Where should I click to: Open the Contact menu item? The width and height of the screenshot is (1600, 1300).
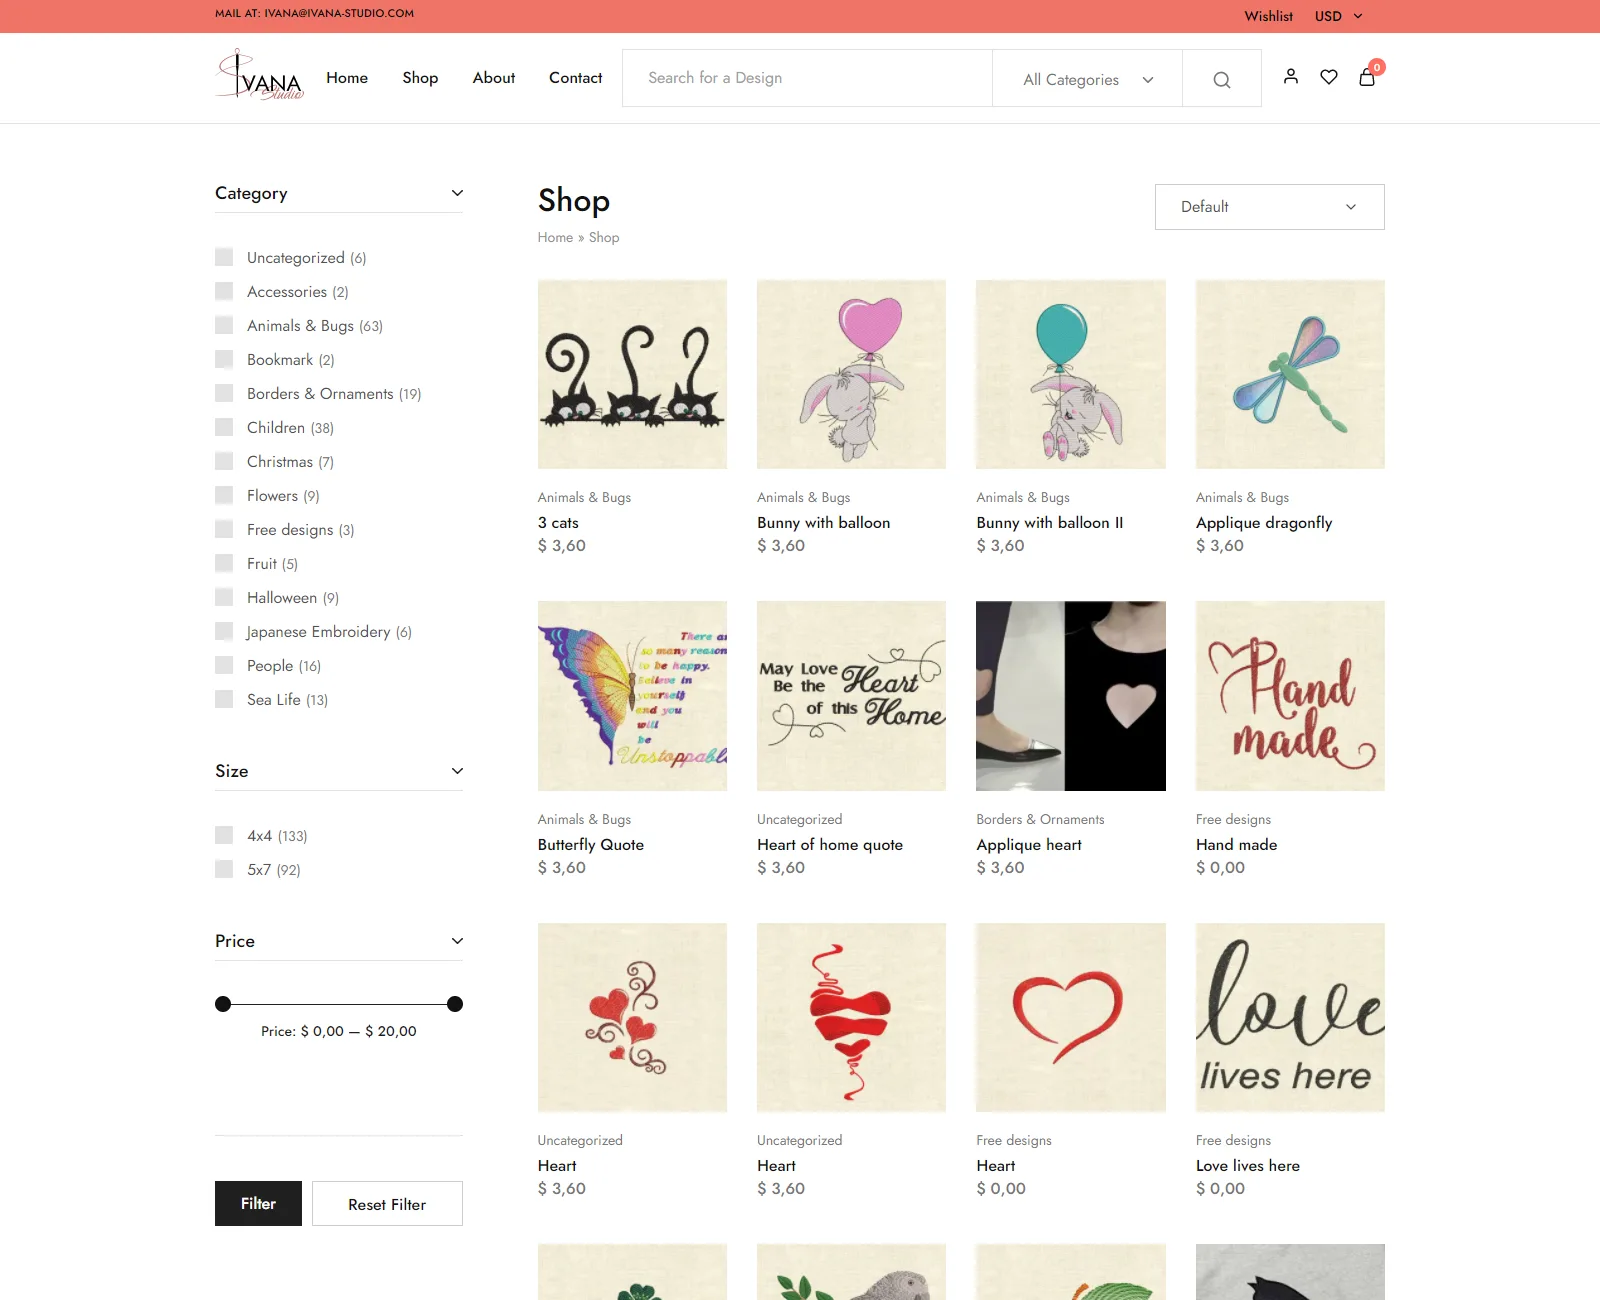coord(575,78)
